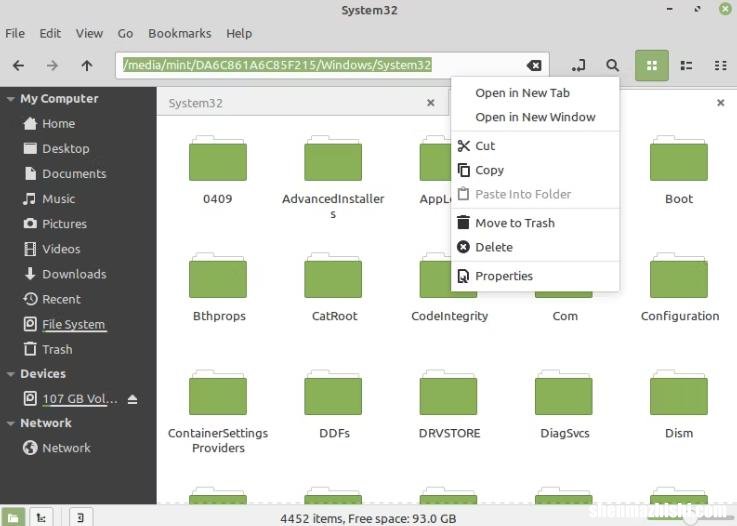
Task: Select the Bthprops folder
Action: 219,288
